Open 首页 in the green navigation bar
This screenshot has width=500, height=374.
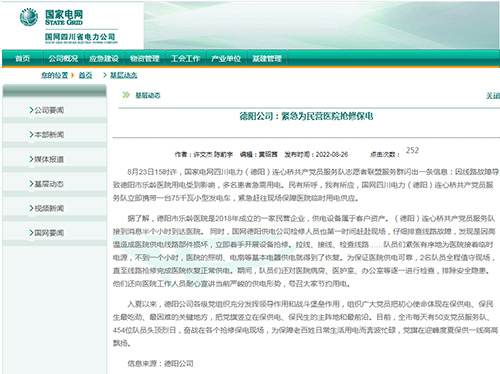pos(23,59)
